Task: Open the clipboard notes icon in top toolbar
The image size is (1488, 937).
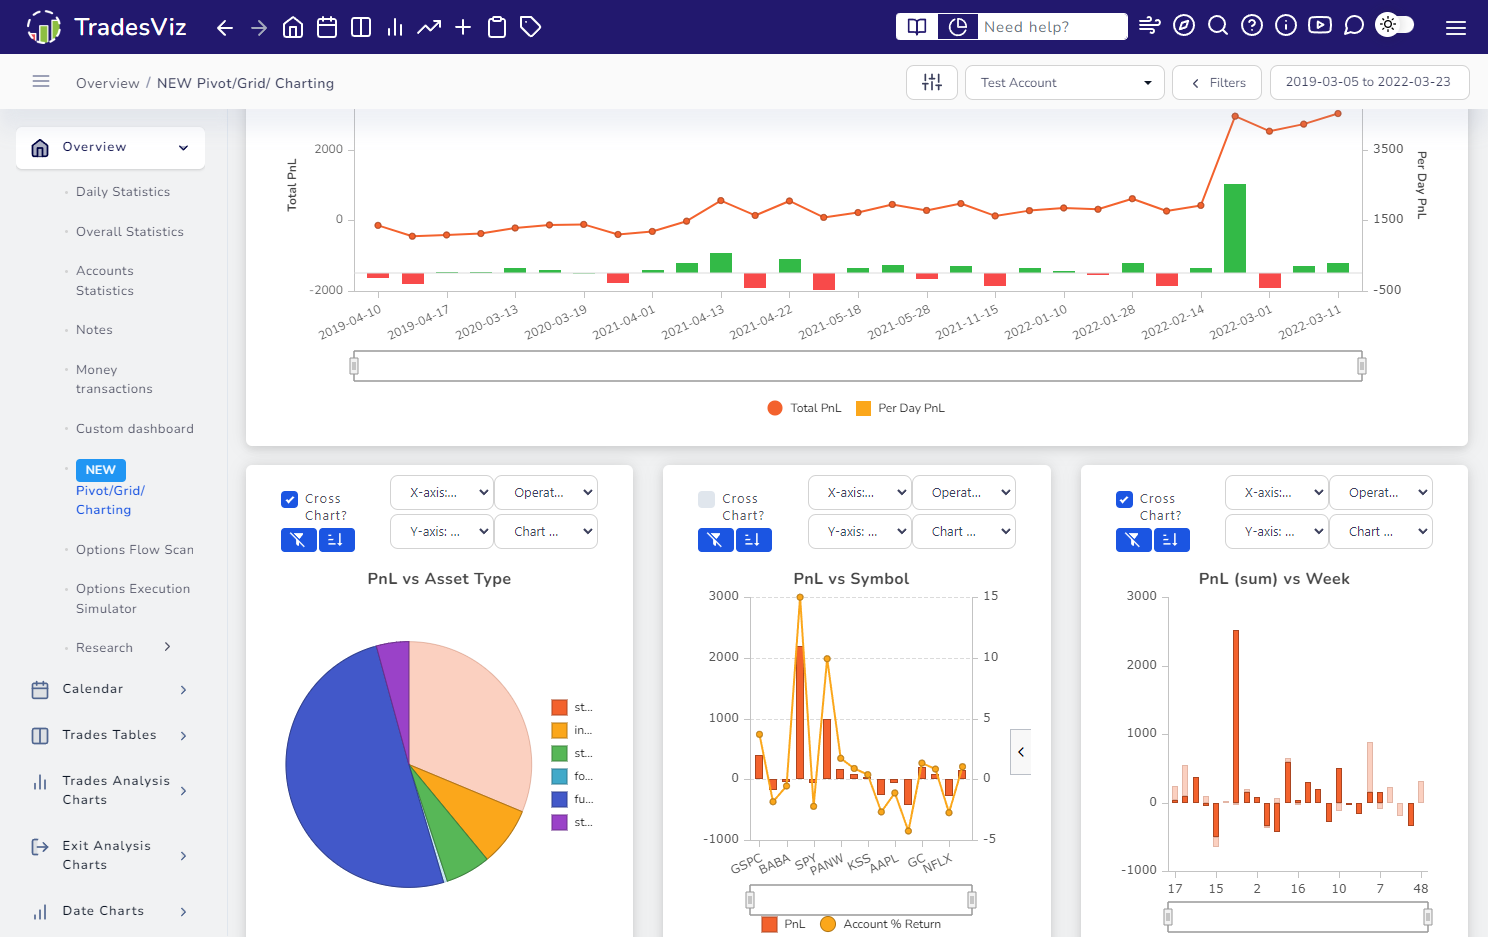Action: click(497, 27)
